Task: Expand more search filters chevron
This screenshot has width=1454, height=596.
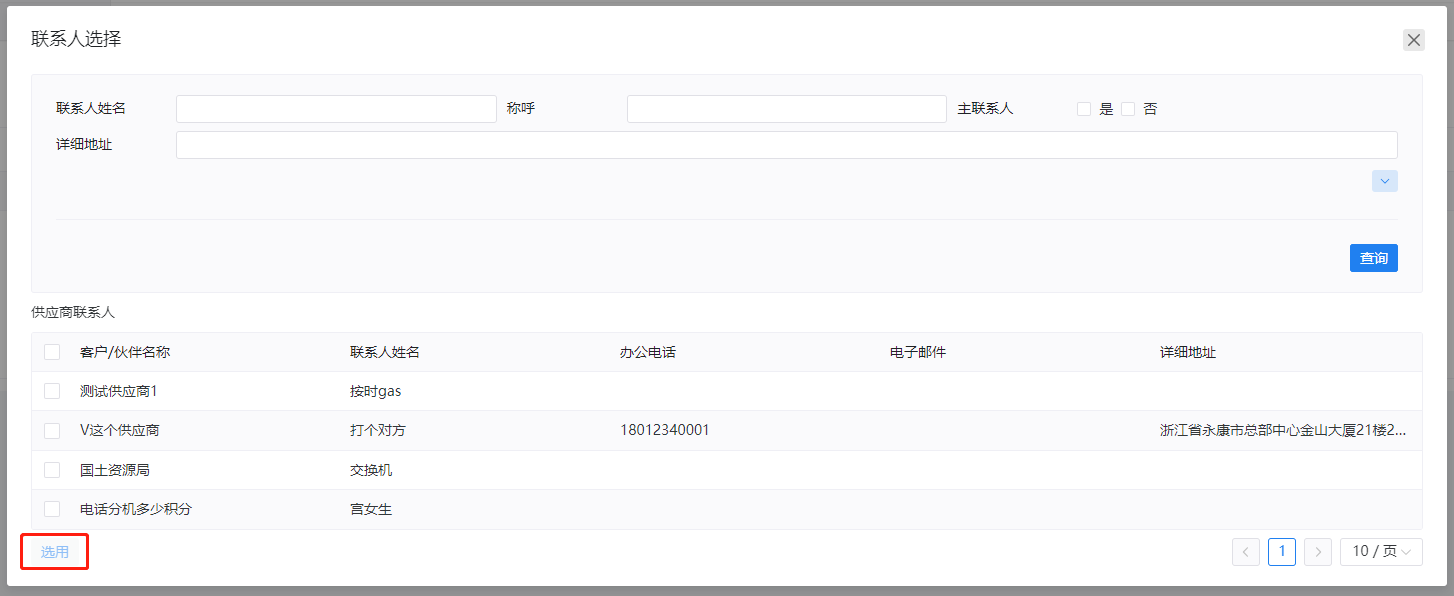Action: pos(1385,181)
